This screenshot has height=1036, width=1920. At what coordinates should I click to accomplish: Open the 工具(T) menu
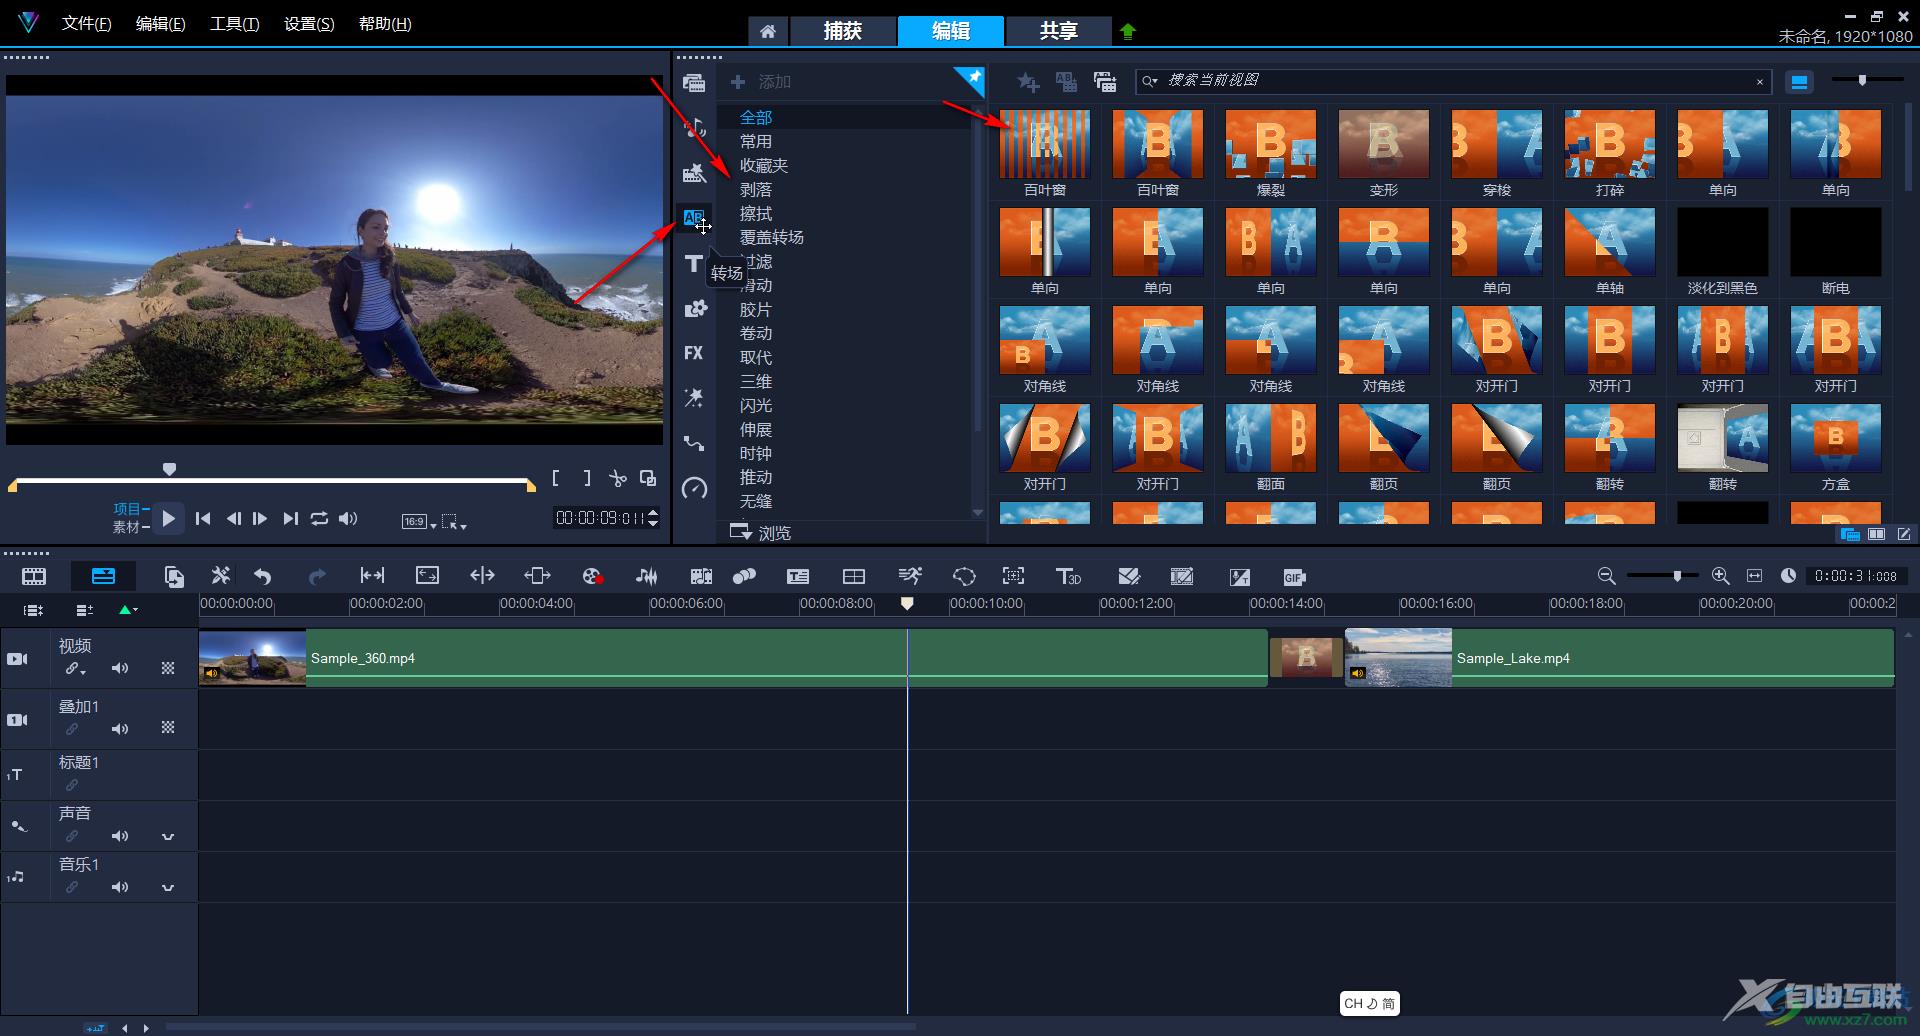point(234,24)
